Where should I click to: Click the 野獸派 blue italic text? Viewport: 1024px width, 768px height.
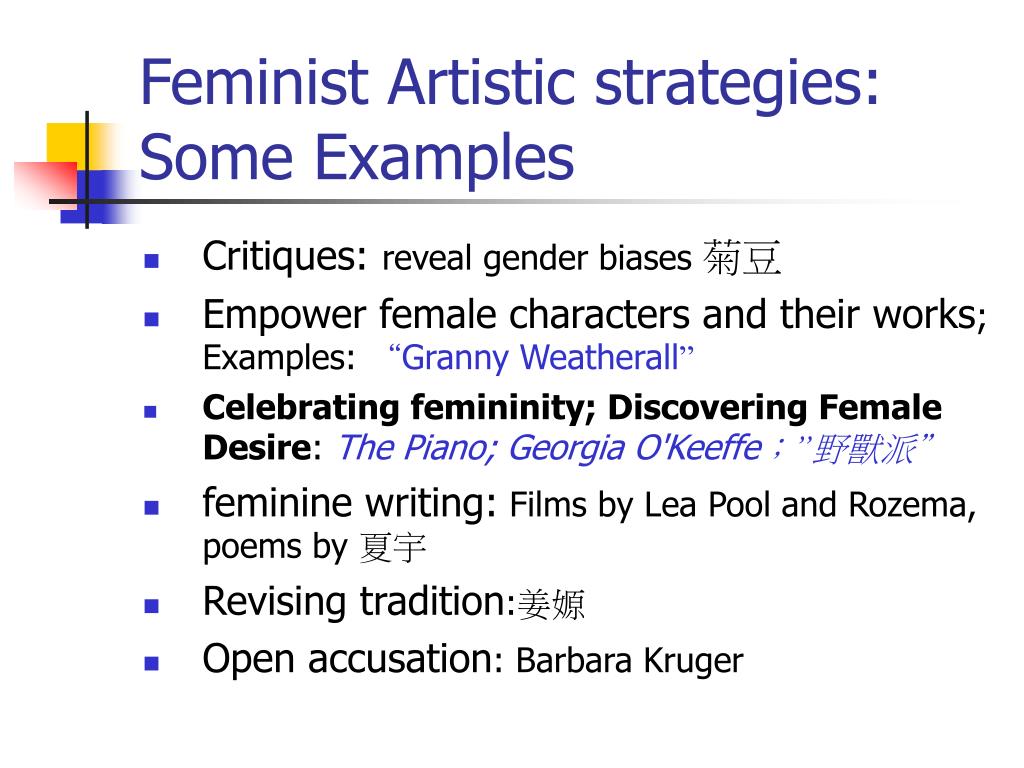pos(863,449)
